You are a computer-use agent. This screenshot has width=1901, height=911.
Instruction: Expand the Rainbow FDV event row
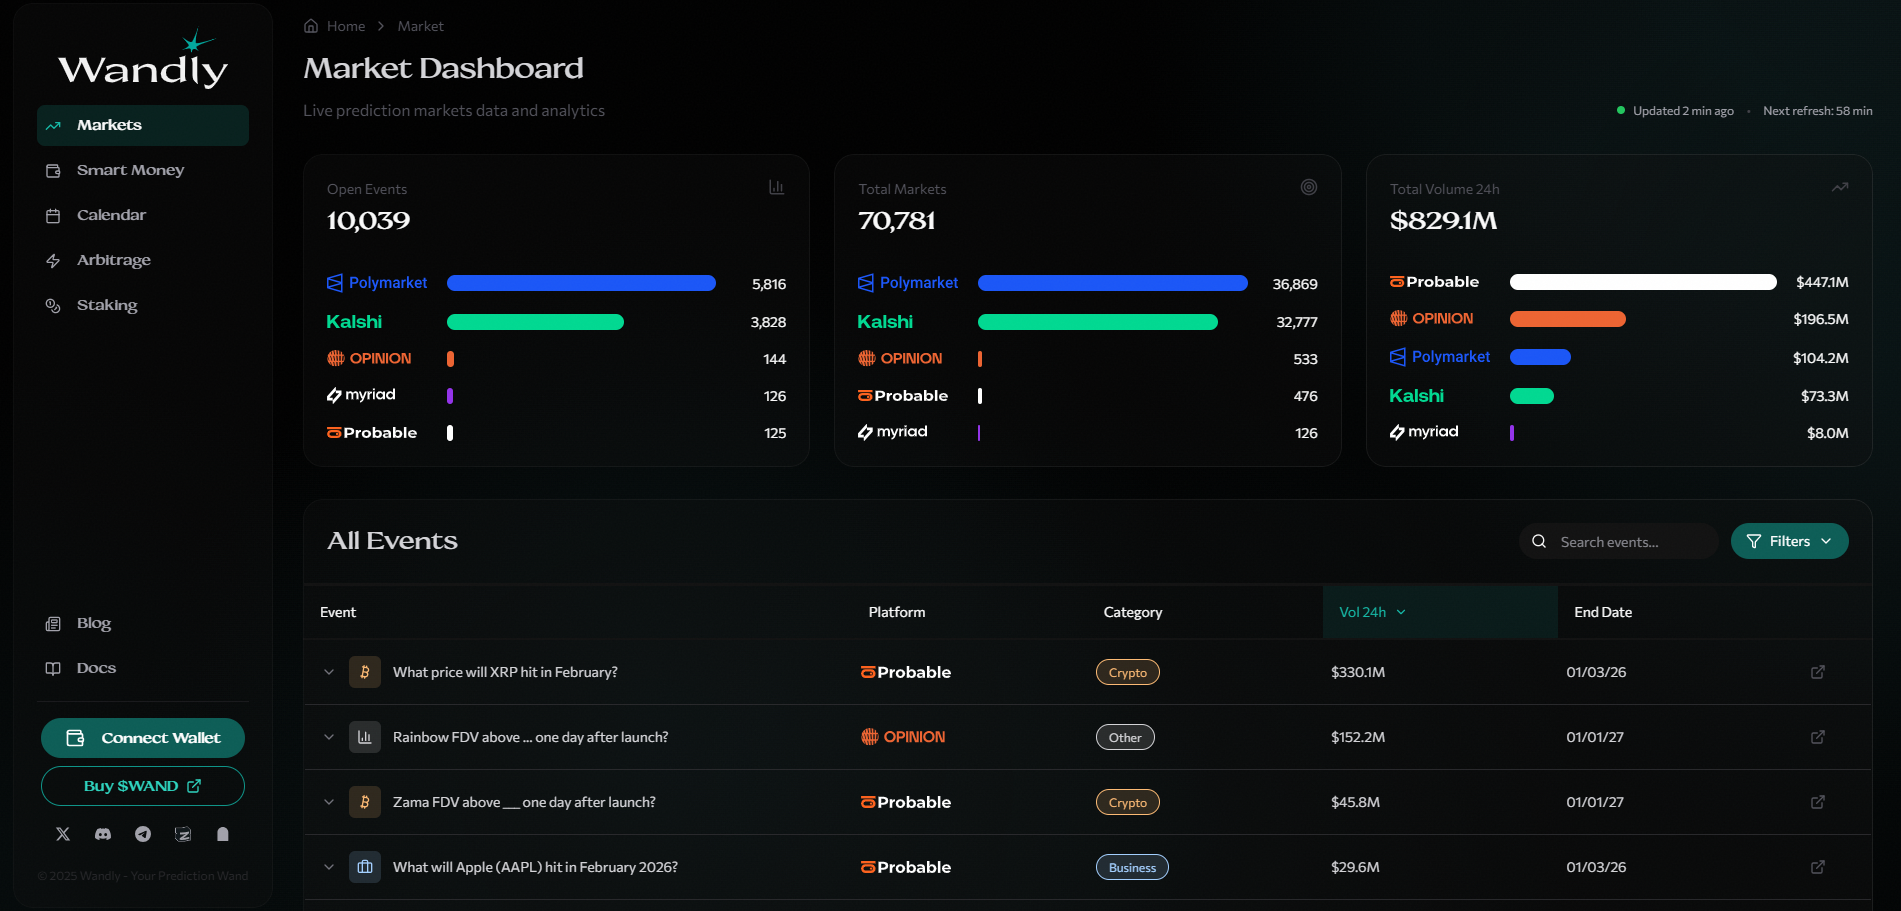[329, 737]
